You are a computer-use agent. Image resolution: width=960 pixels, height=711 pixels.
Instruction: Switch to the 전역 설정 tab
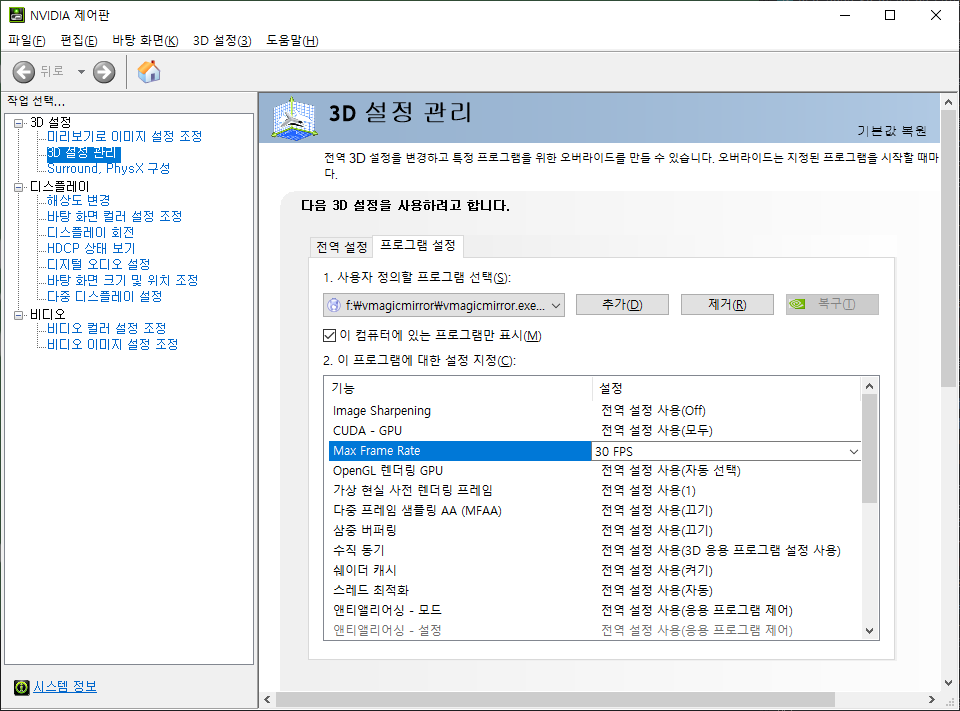[x=341, y=247]
